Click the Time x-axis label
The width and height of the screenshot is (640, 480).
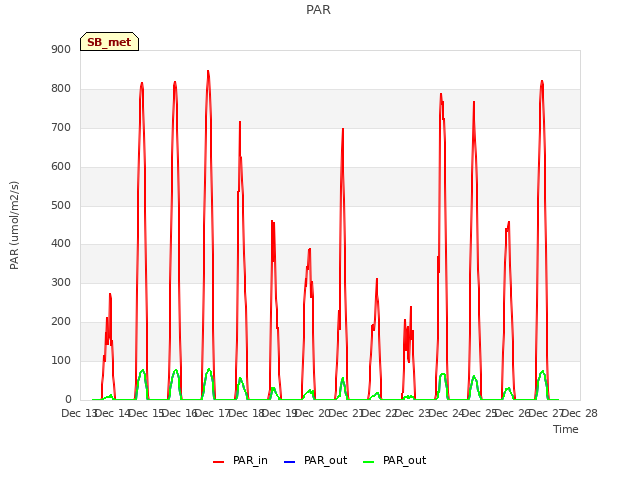[566, 429]
